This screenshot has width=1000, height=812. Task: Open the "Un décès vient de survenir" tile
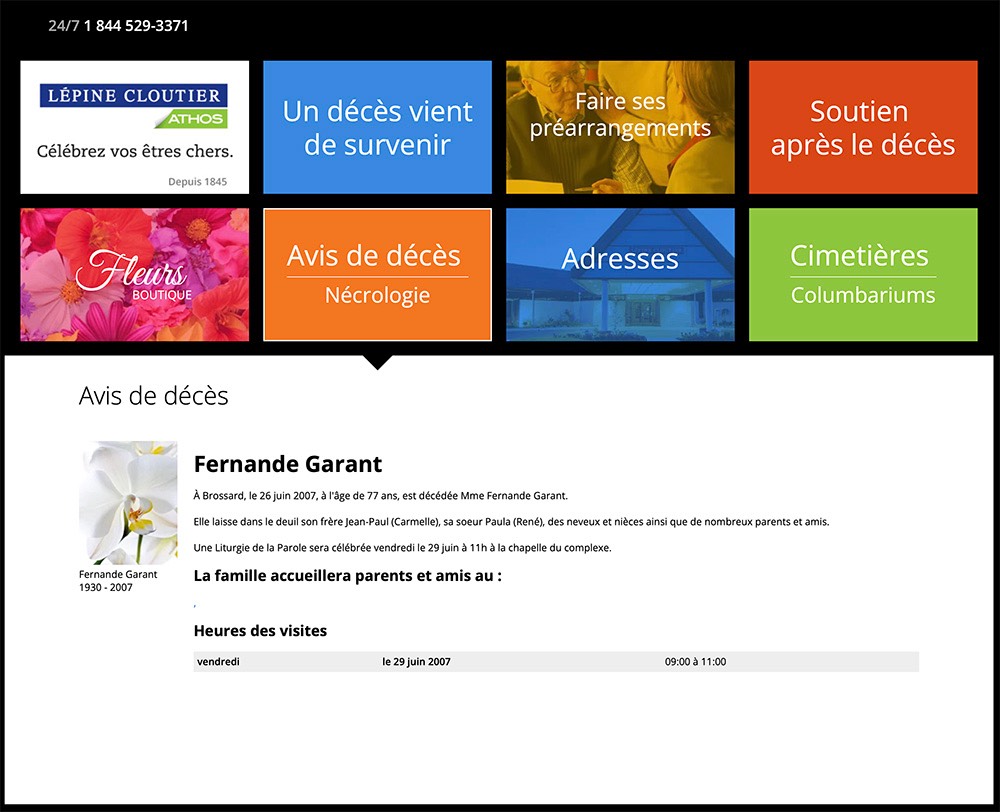(378, 127)
